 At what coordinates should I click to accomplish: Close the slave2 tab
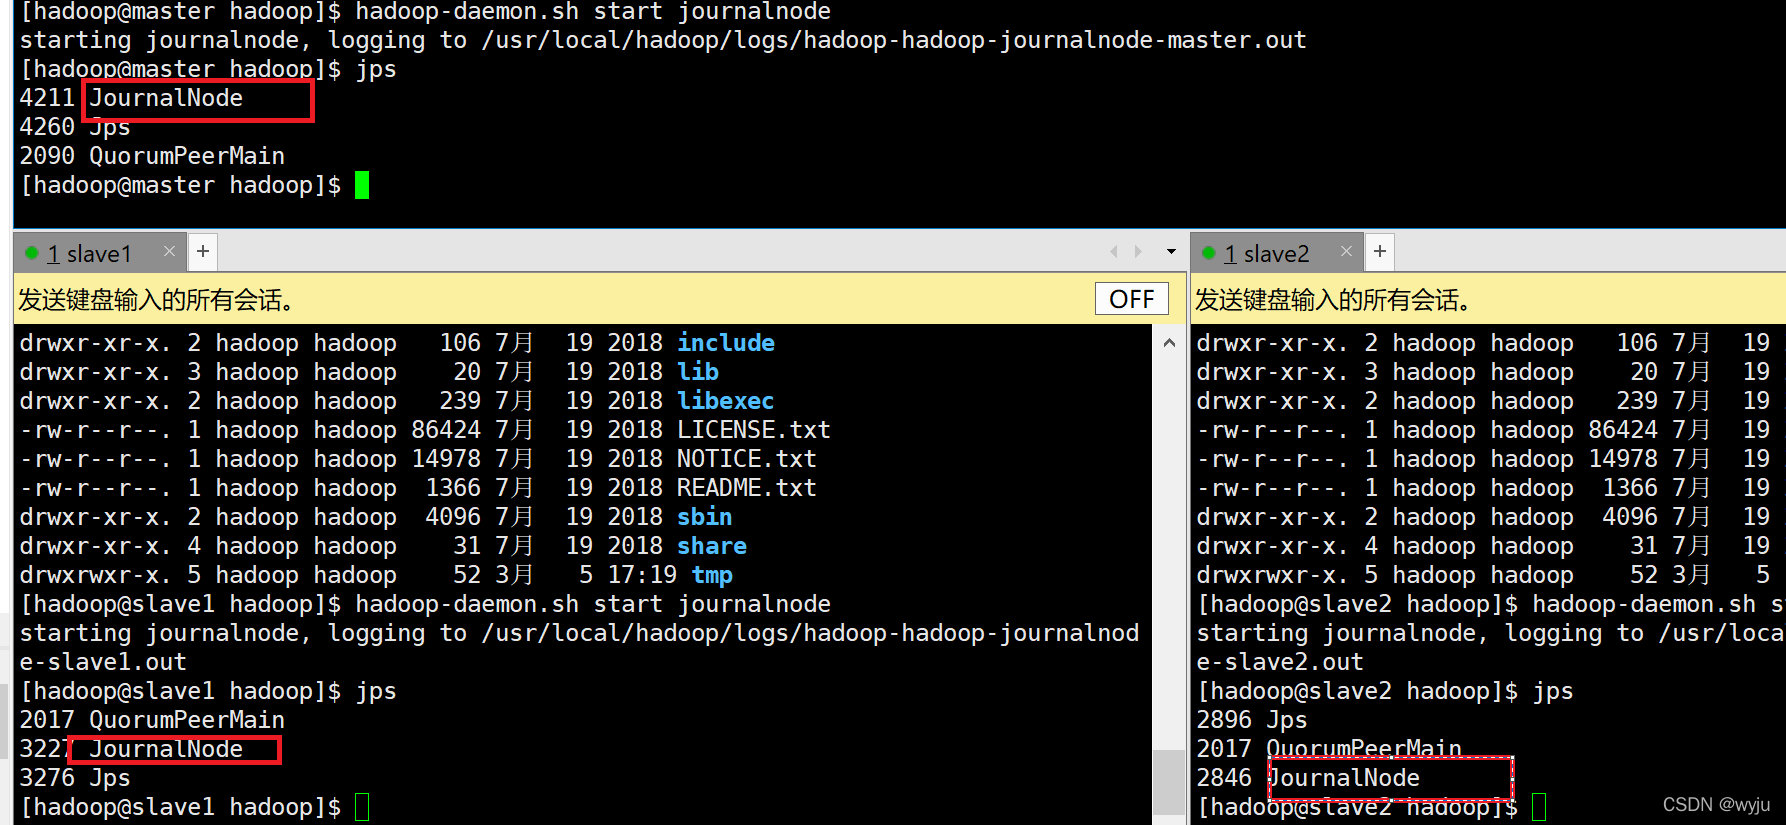1346,251
